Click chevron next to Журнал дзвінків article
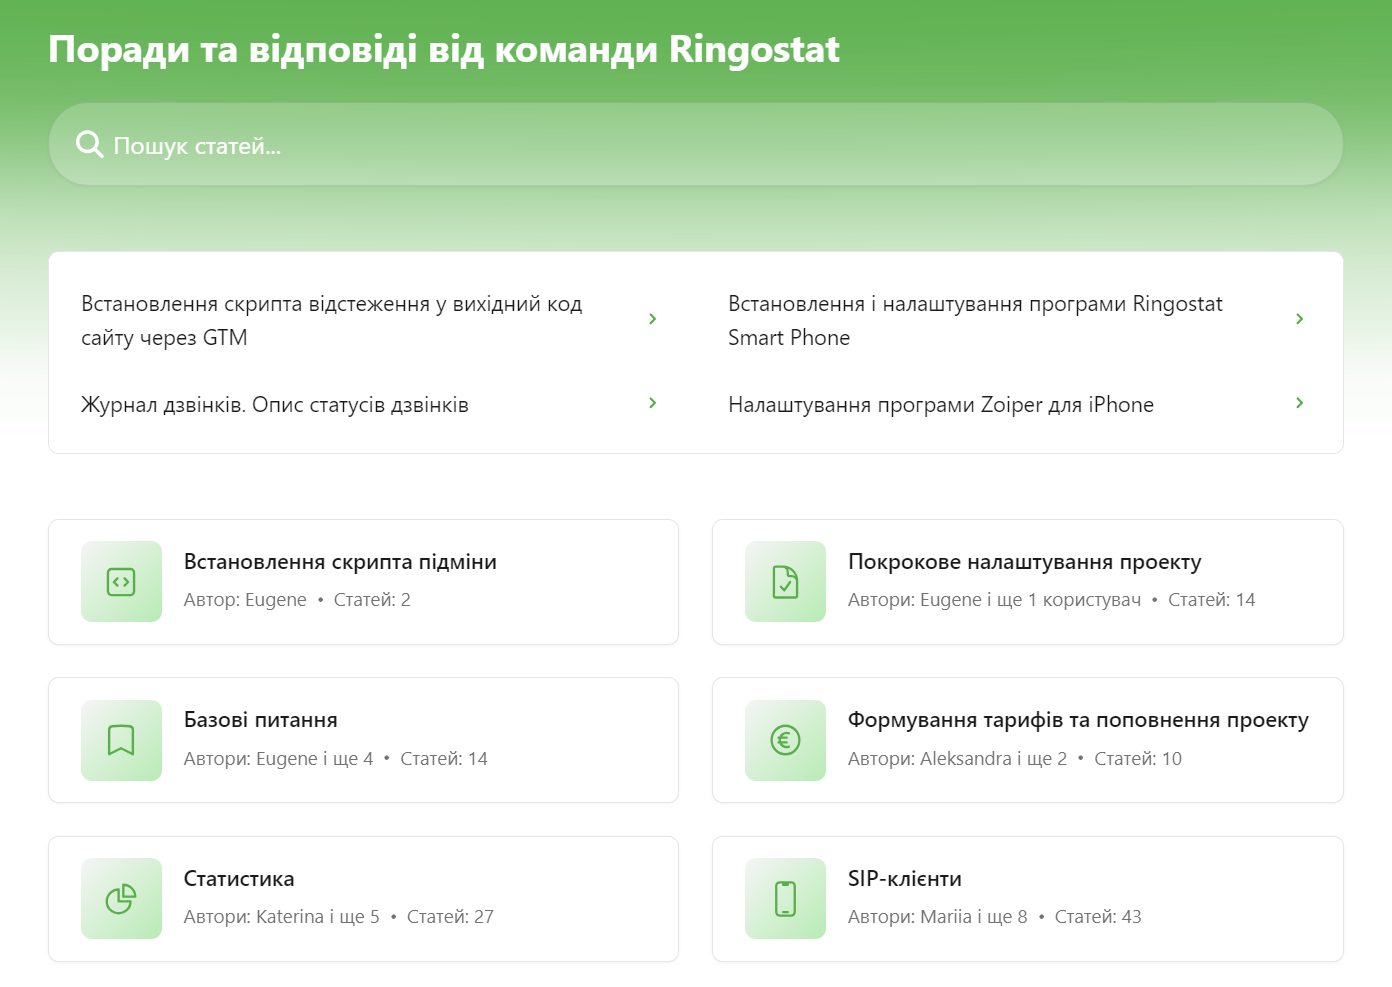 pos(652,403)
